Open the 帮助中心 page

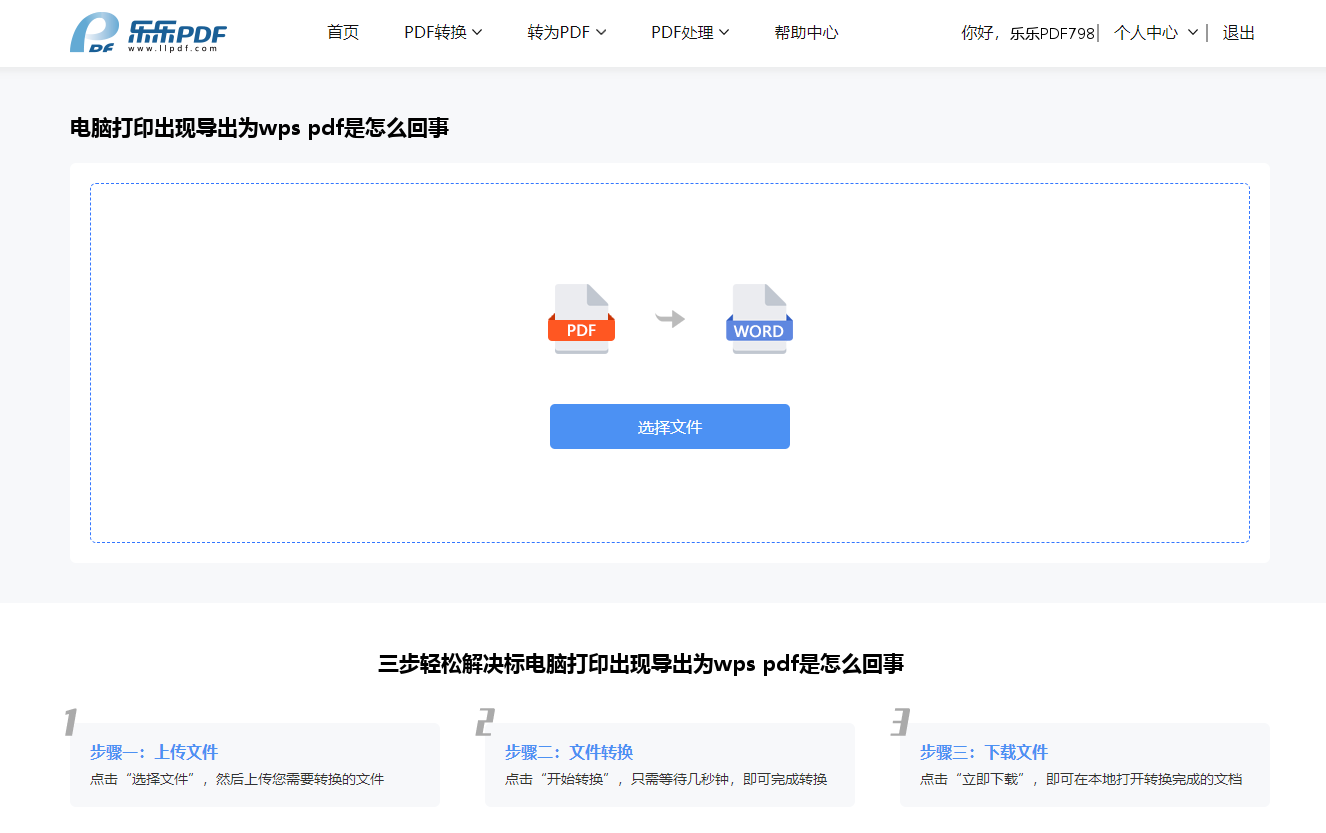coord(806,33)
